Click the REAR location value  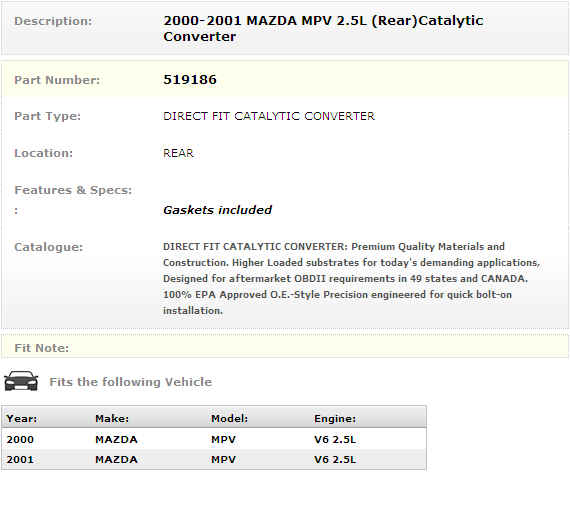[178, 153]
